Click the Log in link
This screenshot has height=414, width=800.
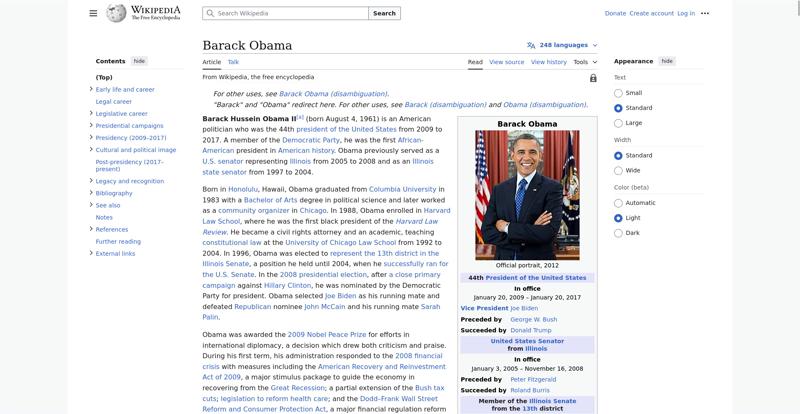click(686, 14)
